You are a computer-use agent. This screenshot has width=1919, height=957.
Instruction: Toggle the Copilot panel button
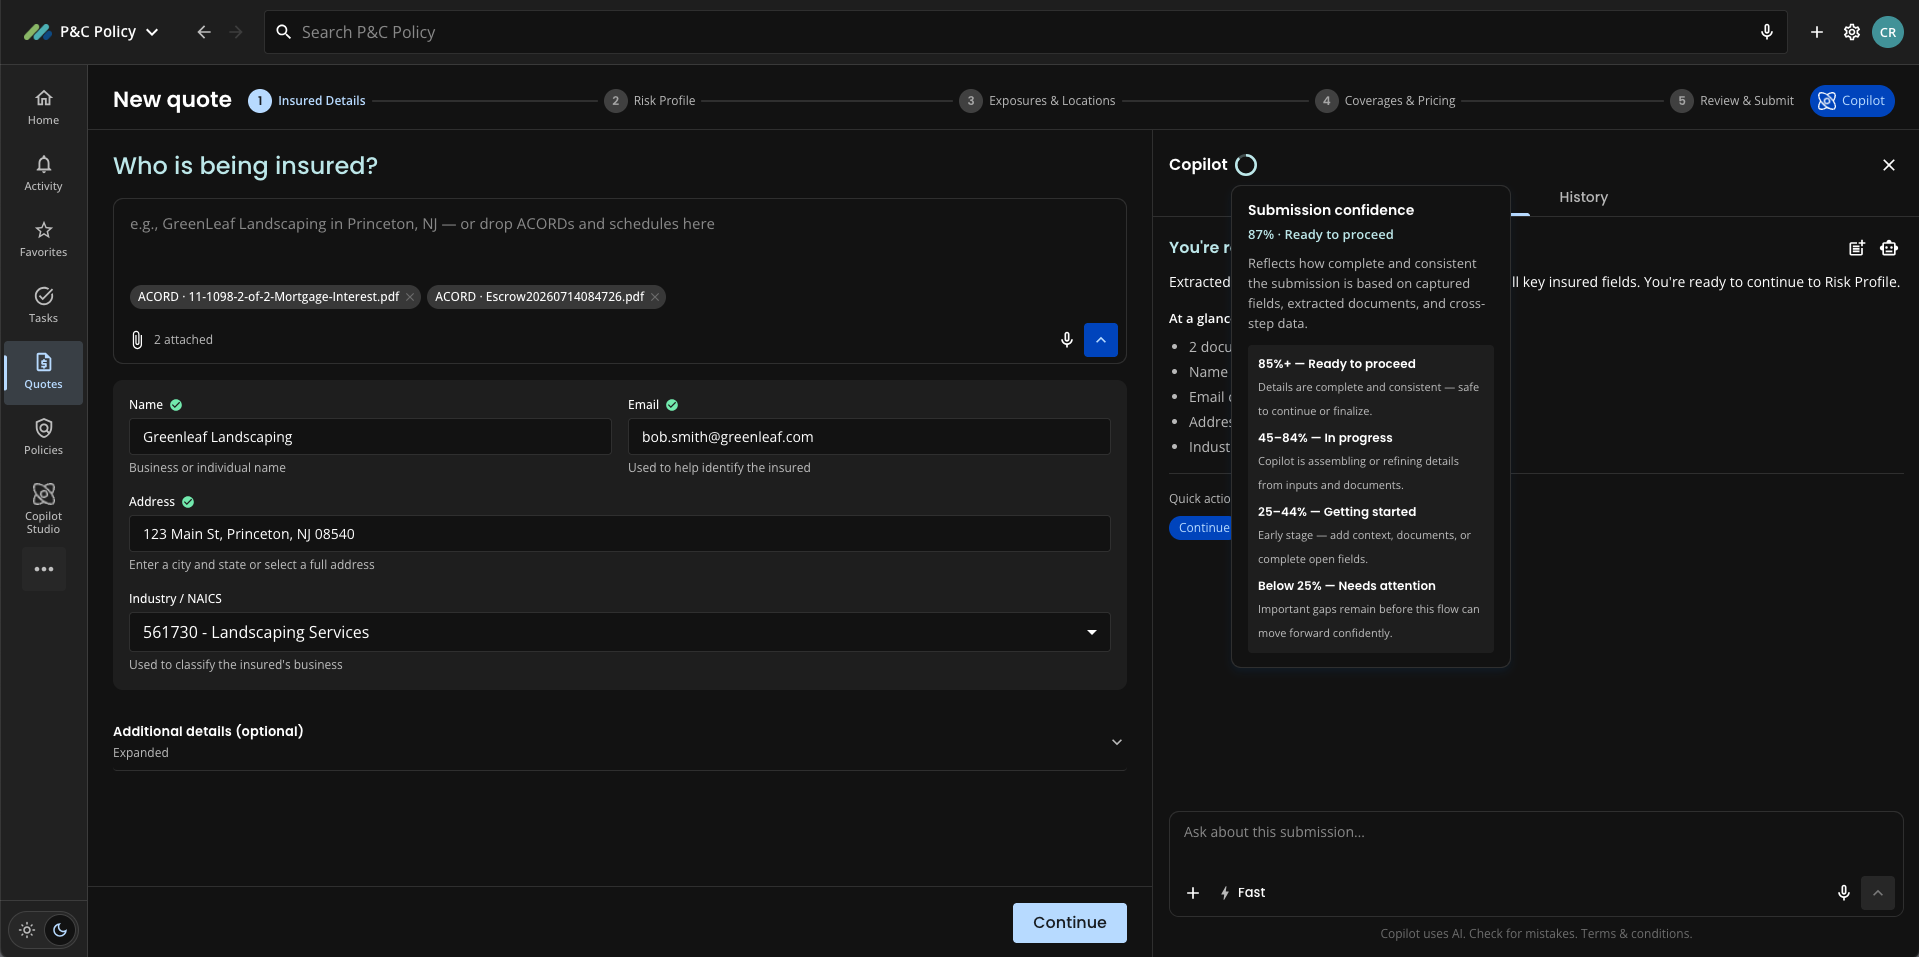pos(1852,101)
